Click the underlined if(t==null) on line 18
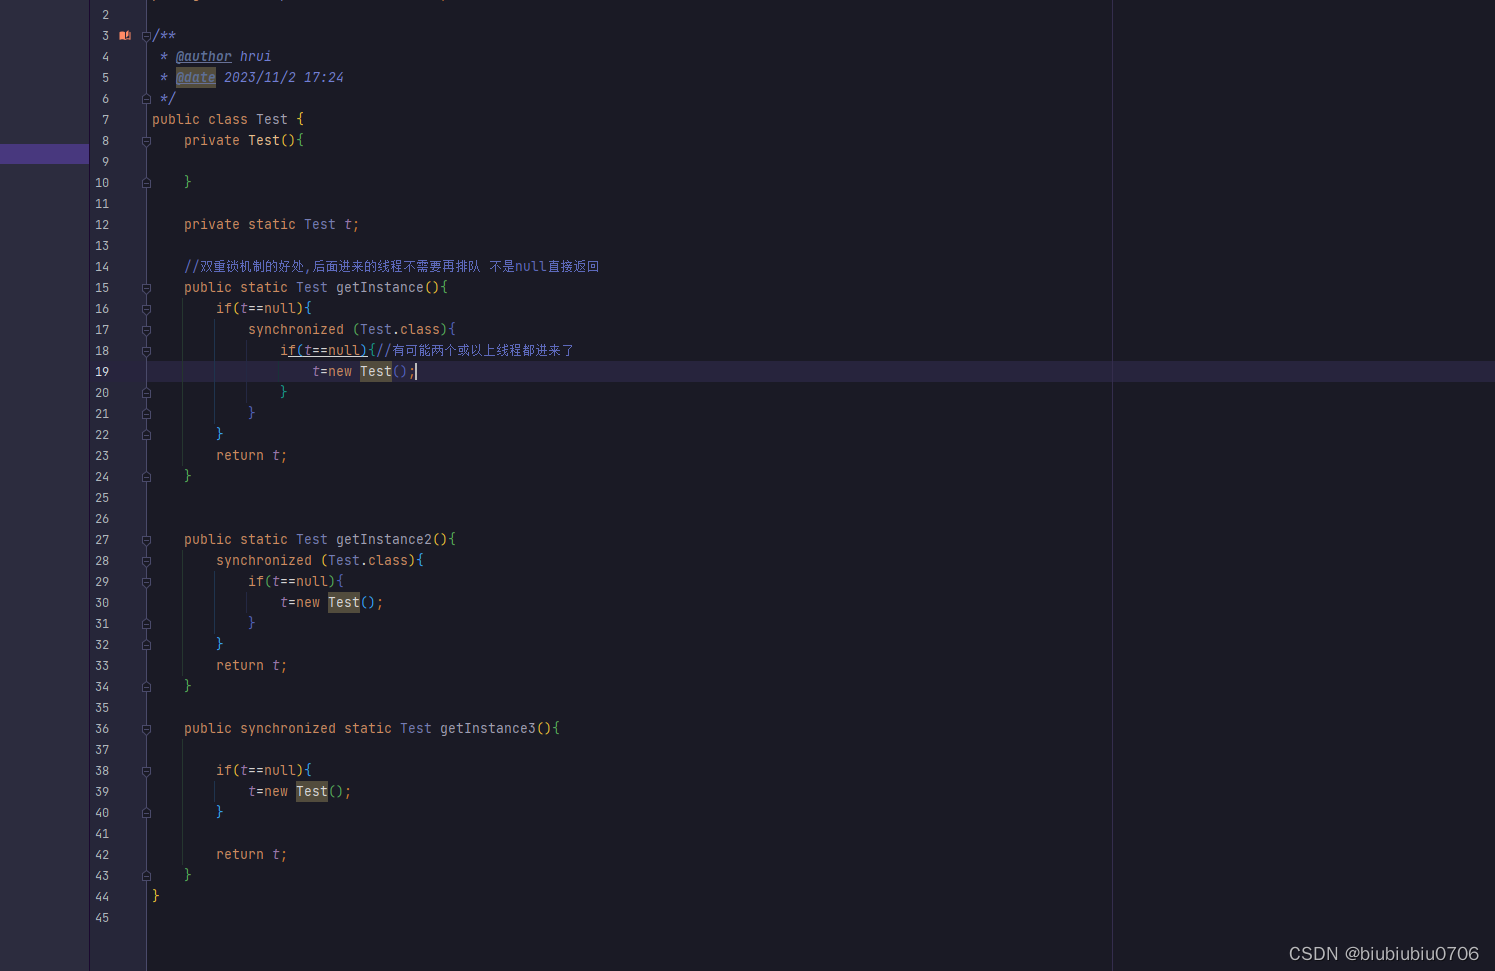This screenshot has height=971, width=1495. pyautogui.click(x=324, y=351)
